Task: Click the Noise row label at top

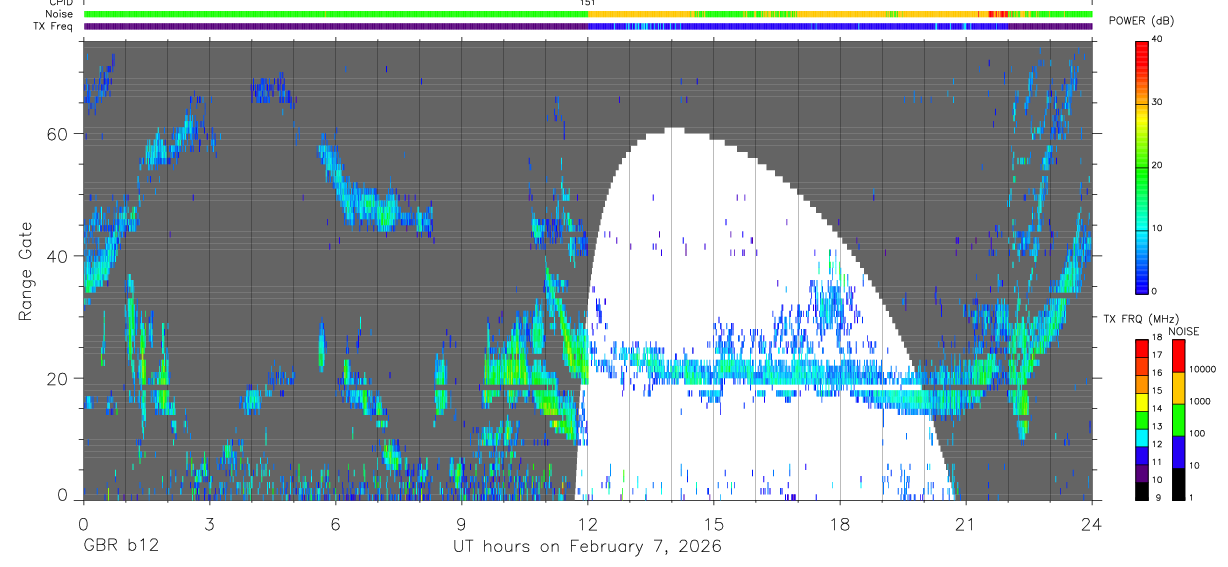Action: pyautogui.click(x=60, y=14)
